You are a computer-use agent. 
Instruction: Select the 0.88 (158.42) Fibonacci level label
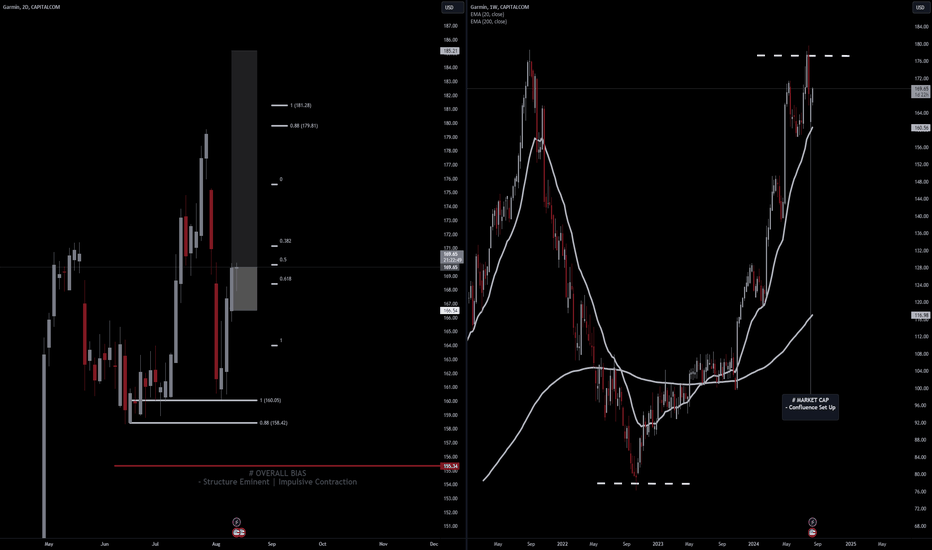pos(273,423)
